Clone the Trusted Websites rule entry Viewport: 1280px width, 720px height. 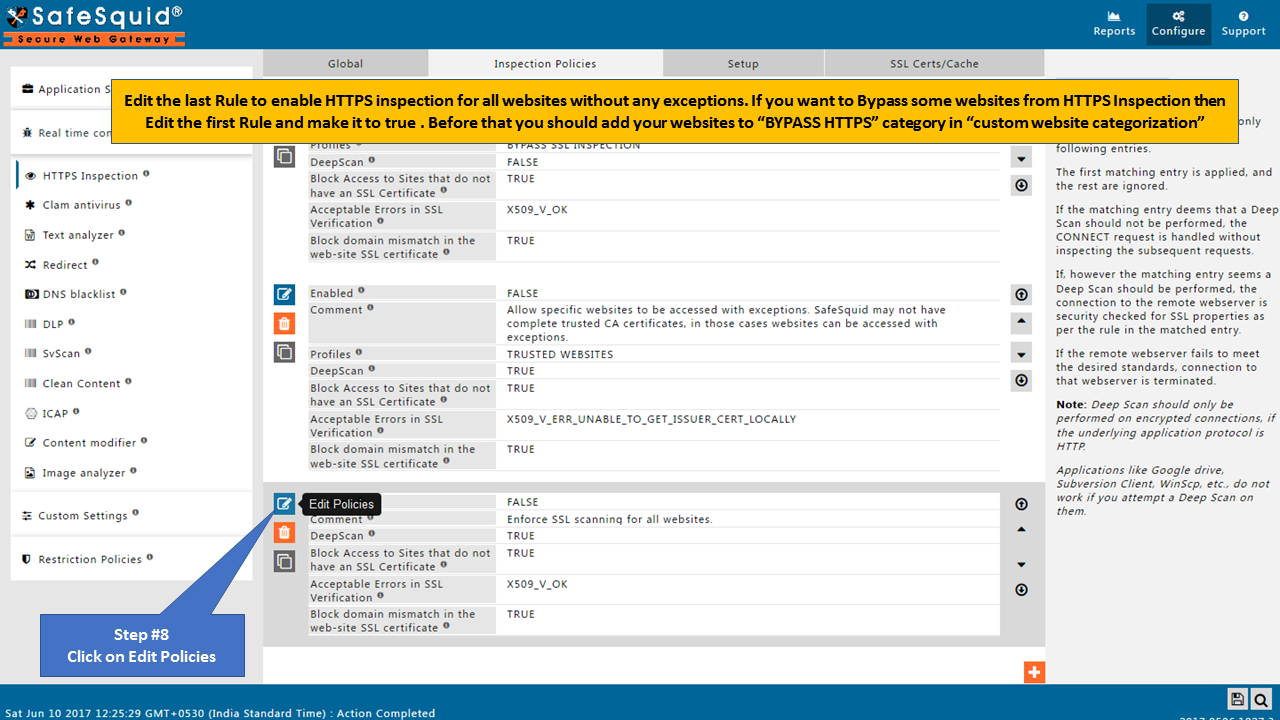coord(284,352)
